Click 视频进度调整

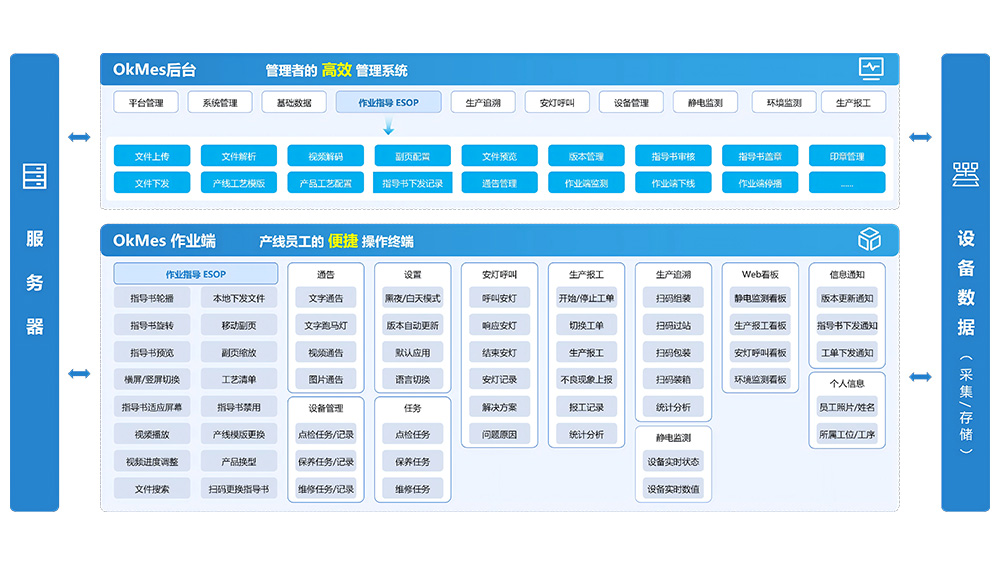tap(152, 462)
